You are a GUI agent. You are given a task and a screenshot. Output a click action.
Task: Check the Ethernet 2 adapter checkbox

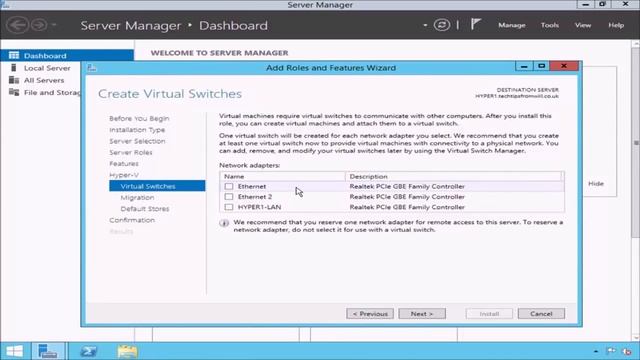click(x=229, y=197)
